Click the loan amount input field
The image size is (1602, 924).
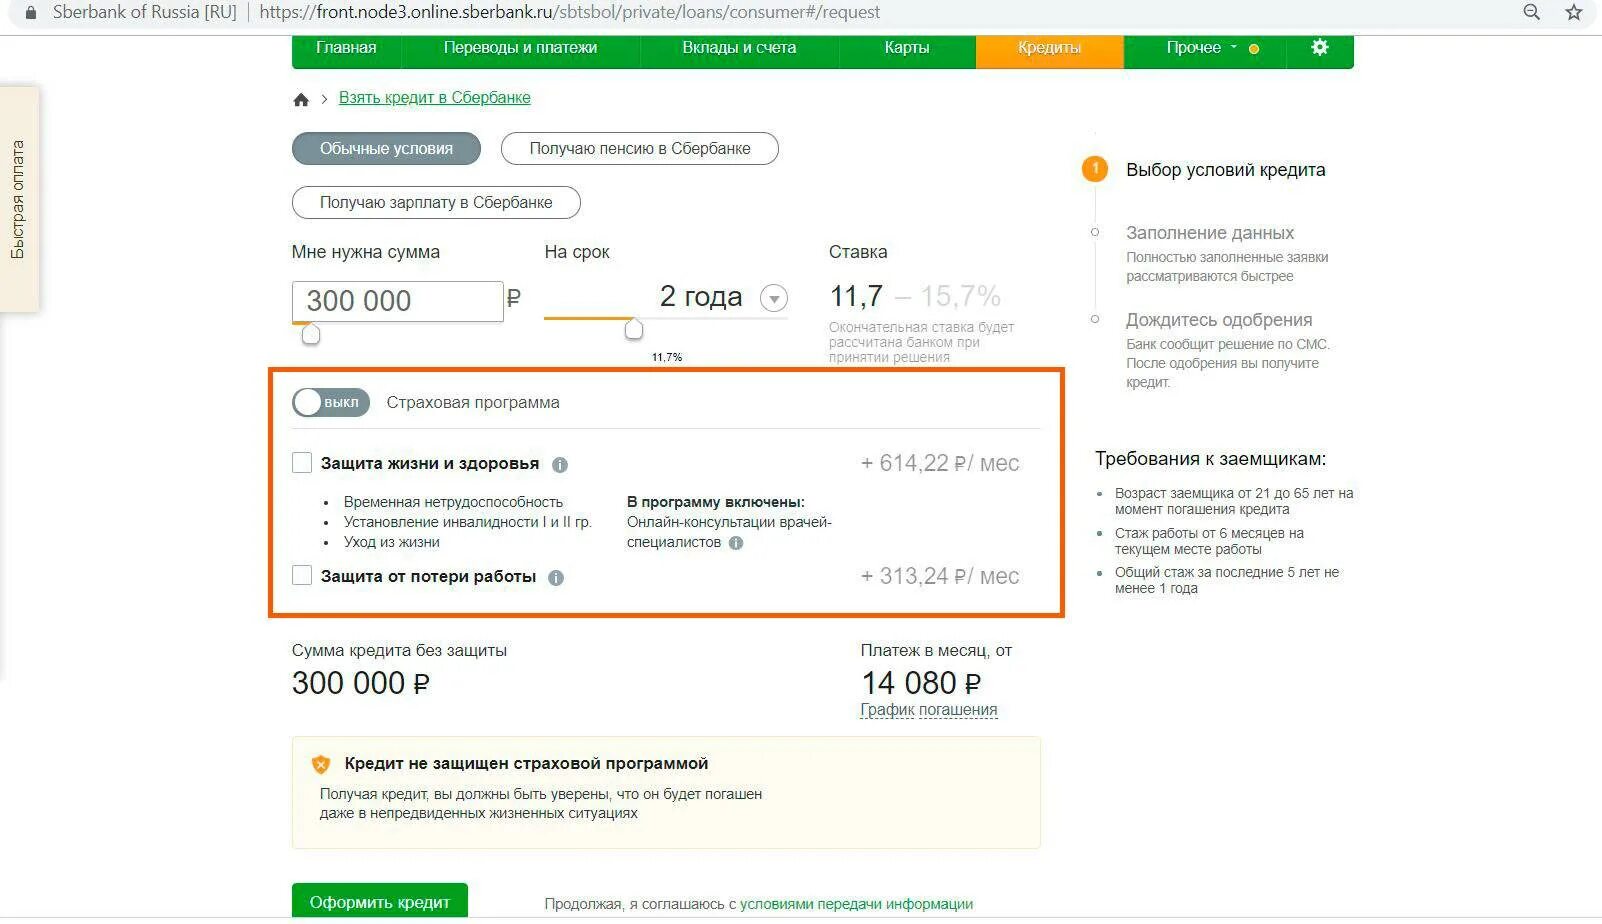coord(397,301)
